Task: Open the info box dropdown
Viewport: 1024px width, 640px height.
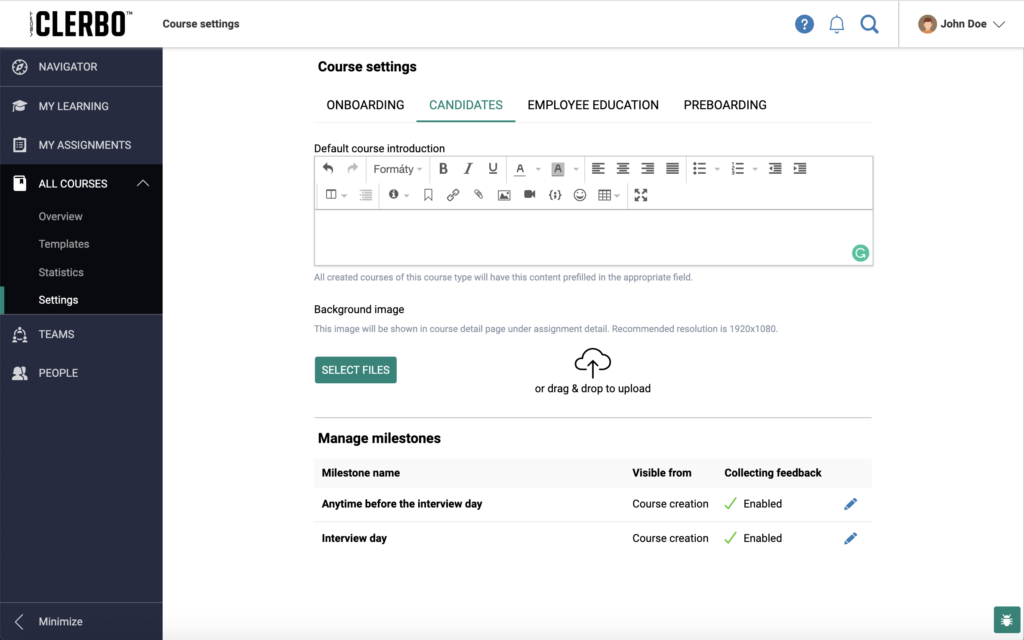Action: (398, 195)
